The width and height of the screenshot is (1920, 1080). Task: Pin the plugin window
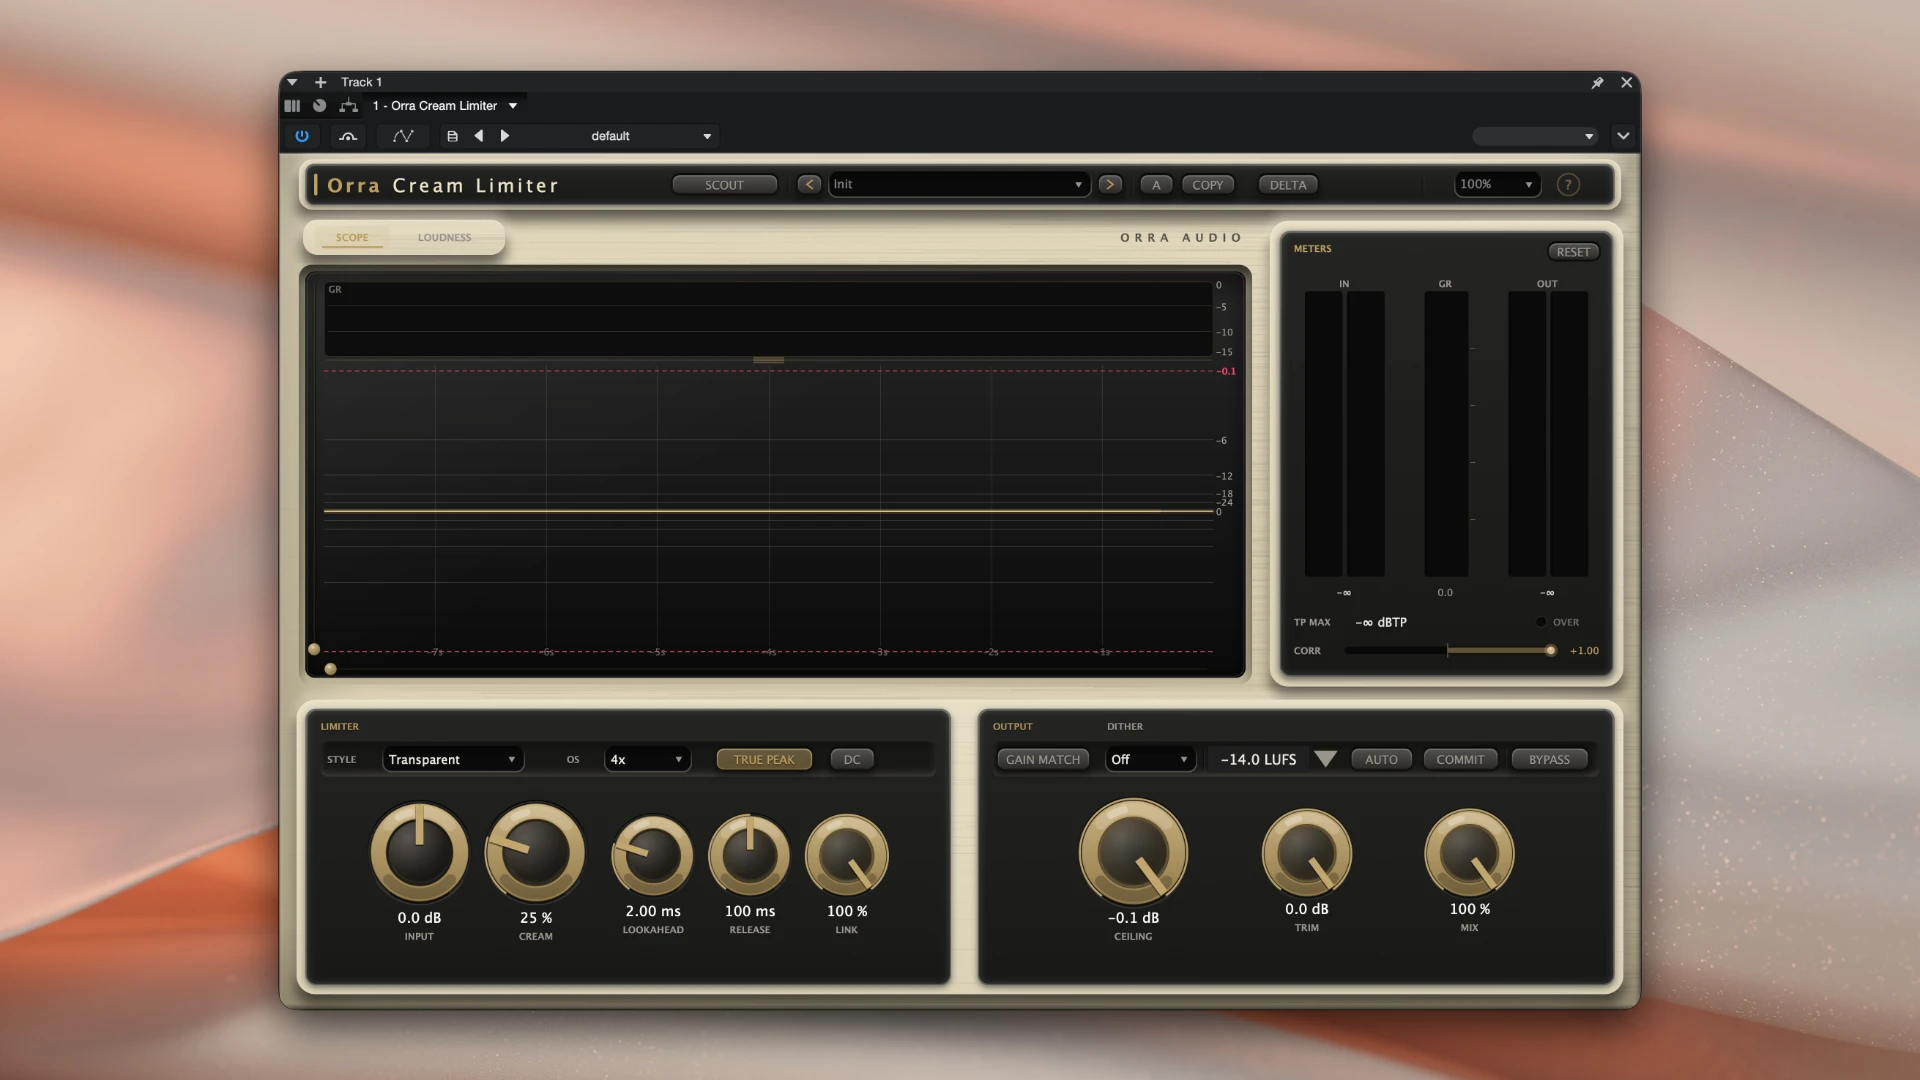coord(1597,83)
